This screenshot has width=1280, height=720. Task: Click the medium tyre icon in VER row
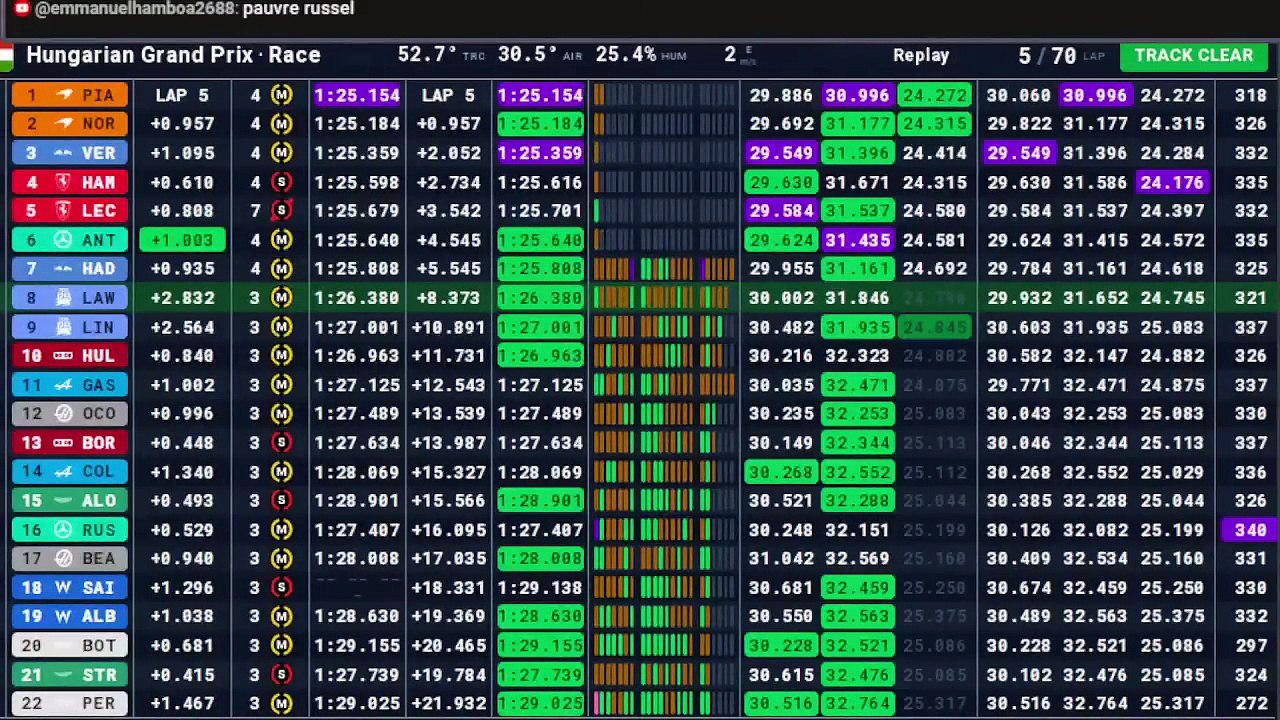point(282,153)
